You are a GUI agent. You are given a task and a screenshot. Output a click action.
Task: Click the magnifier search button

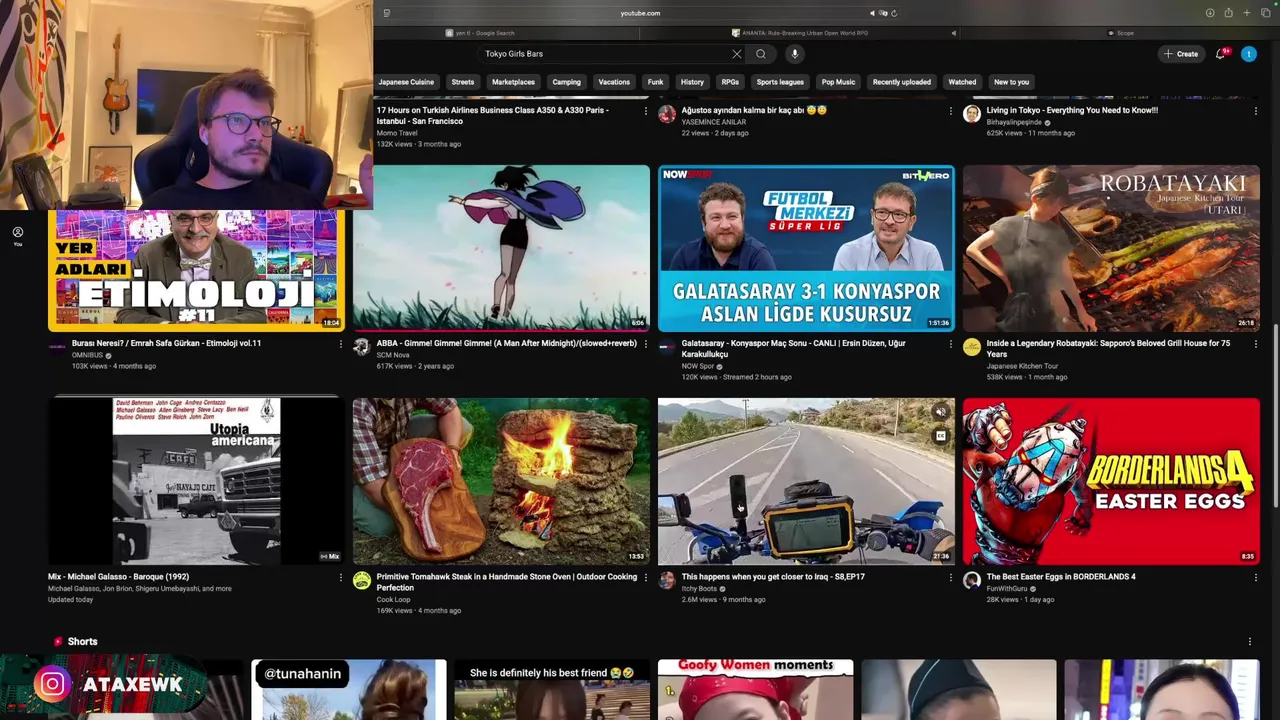coord(761,54)
